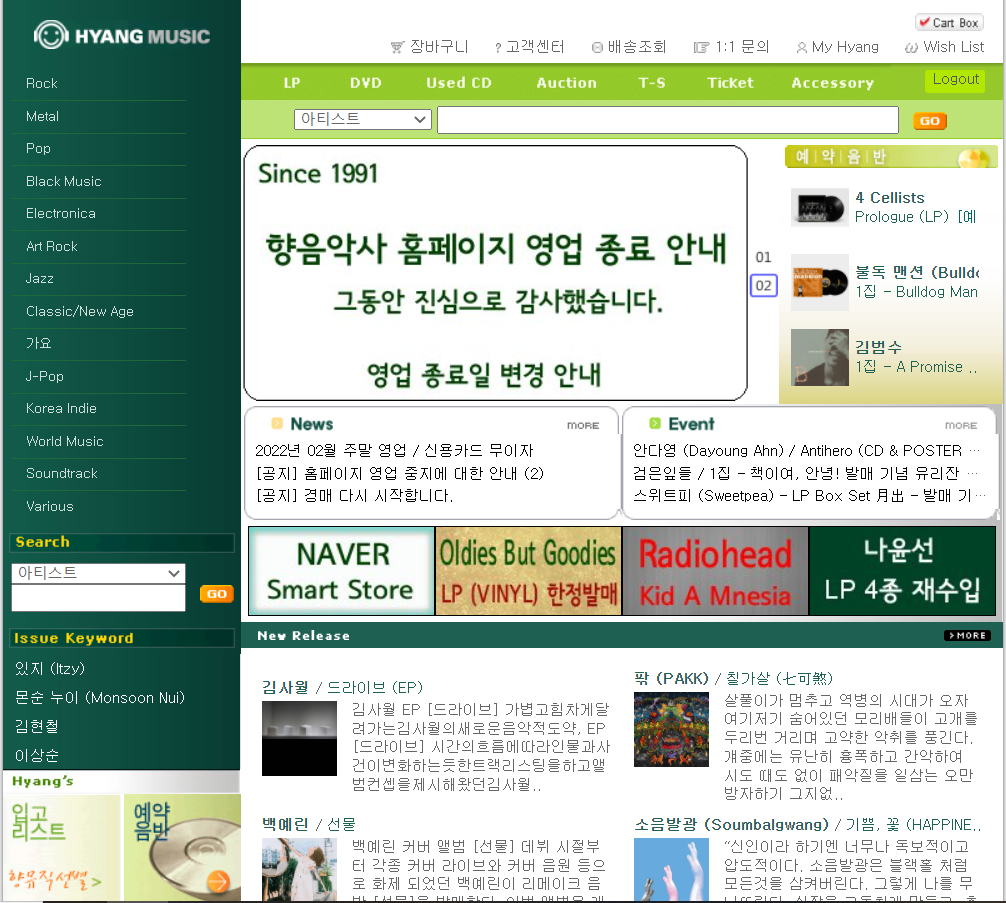Screen dimensions: 1006x903
Task: Open news item 2022년 02월 주말 영업
Action: pos(394,451)
